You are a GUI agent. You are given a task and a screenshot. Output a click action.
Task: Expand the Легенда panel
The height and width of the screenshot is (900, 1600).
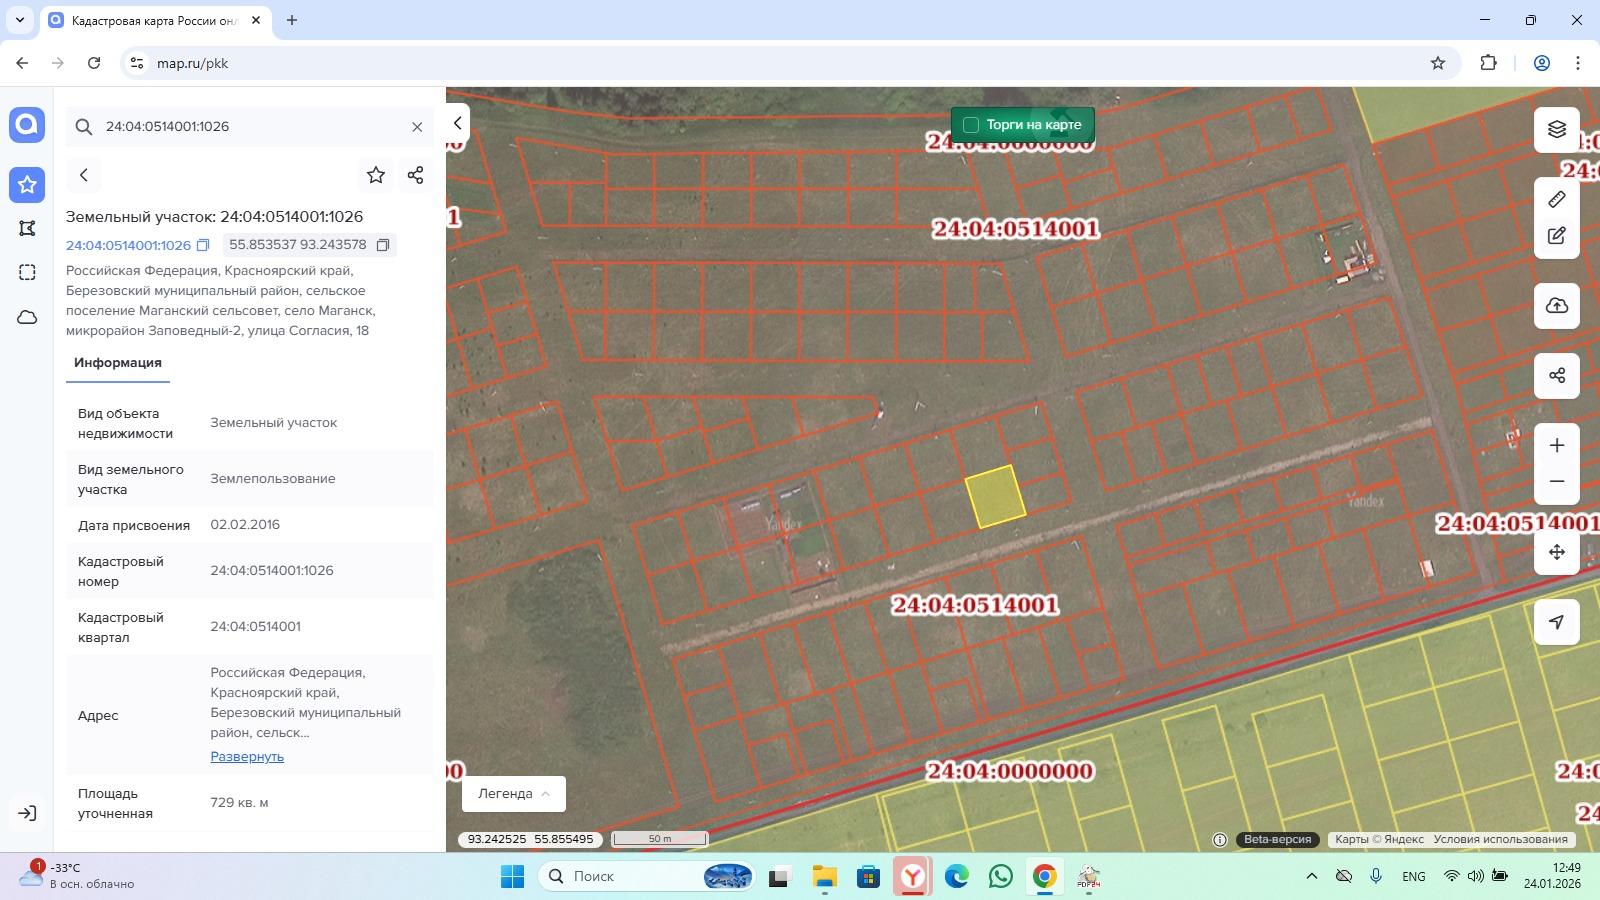[513, 794]
